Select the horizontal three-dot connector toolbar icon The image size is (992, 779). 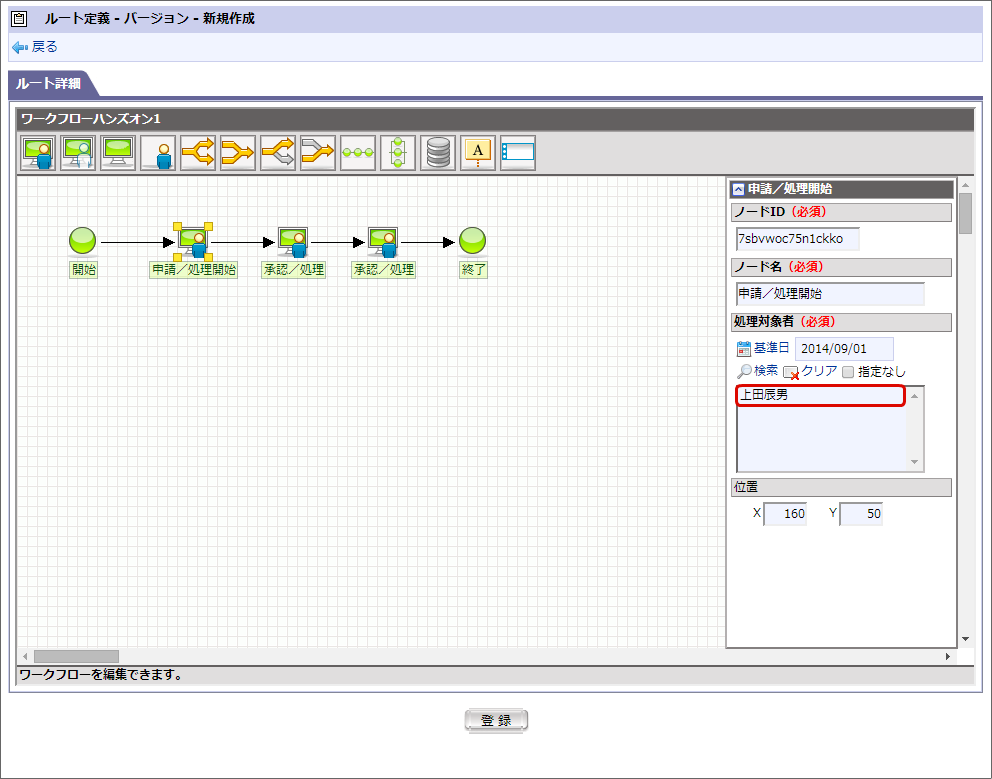(x=357, y=153)
